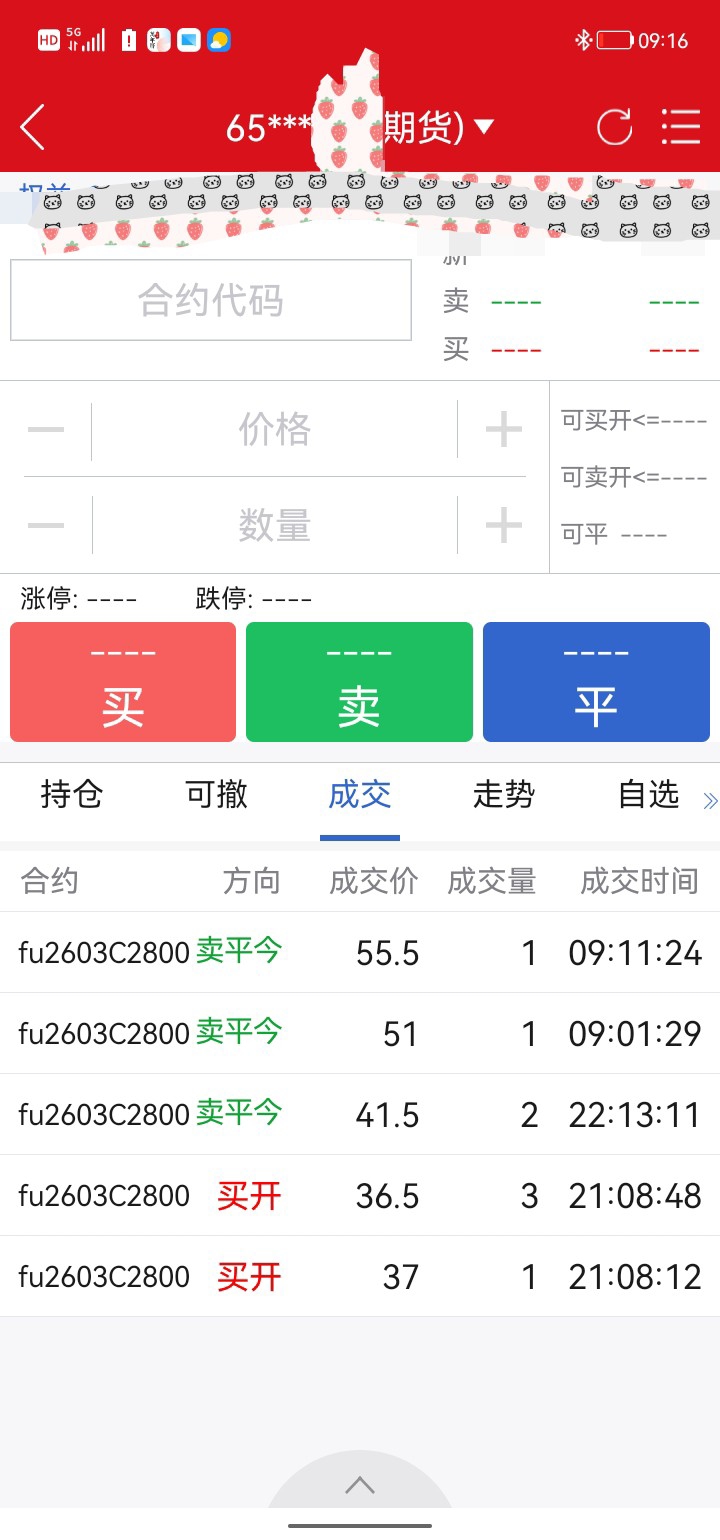Tap the 41.5 trade price cell
Image resolution: width=720 pixels, height=1540 pixels.
point(387,1115)
